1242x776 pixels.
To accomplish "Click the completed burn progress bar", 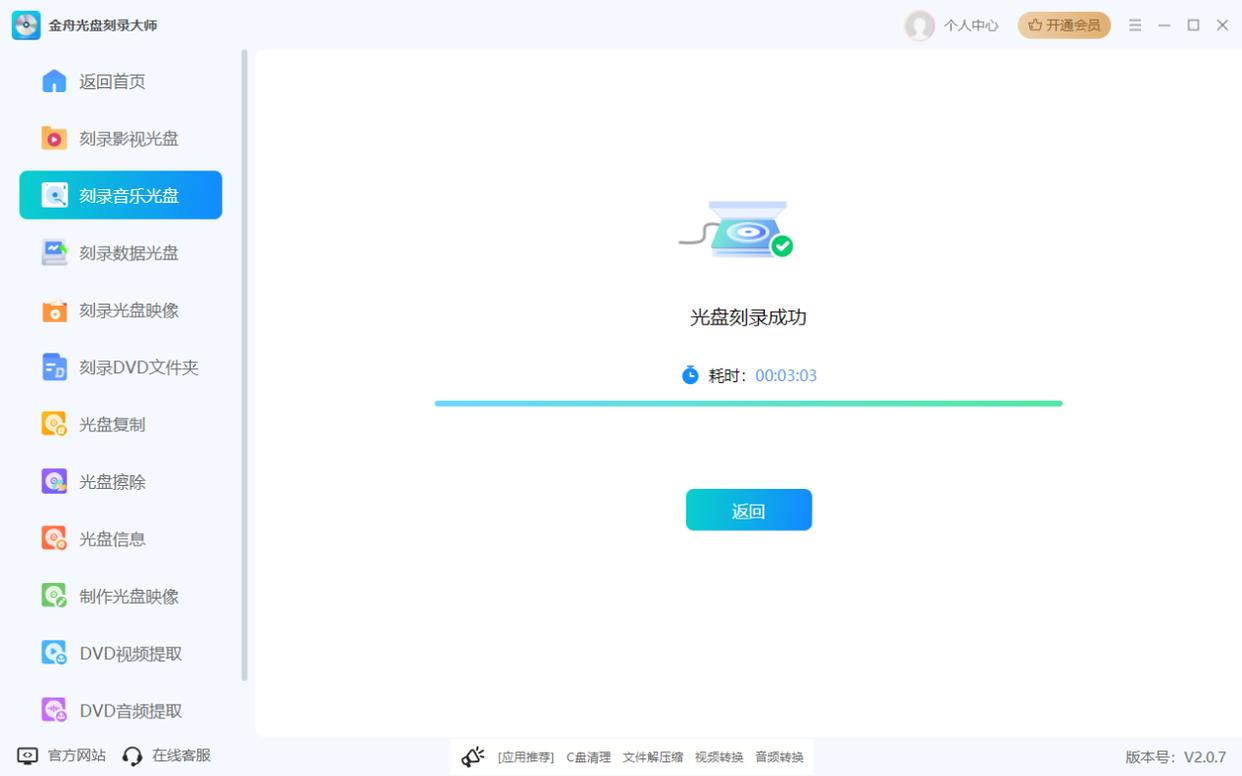I will pyautogui.click(x=748, y=402).
